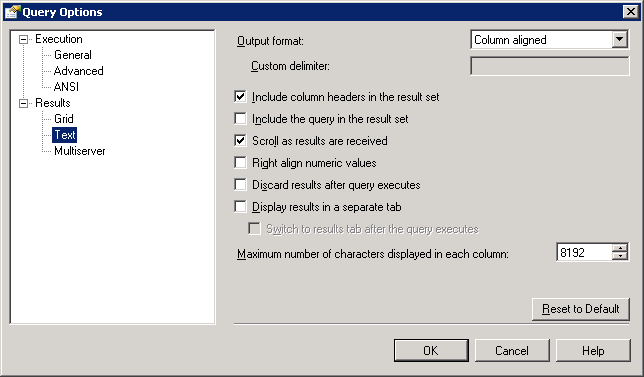The width and height of the screenshot is (644, 377).
Task: Check Display results in a separate tab
Action: [240, 207]
